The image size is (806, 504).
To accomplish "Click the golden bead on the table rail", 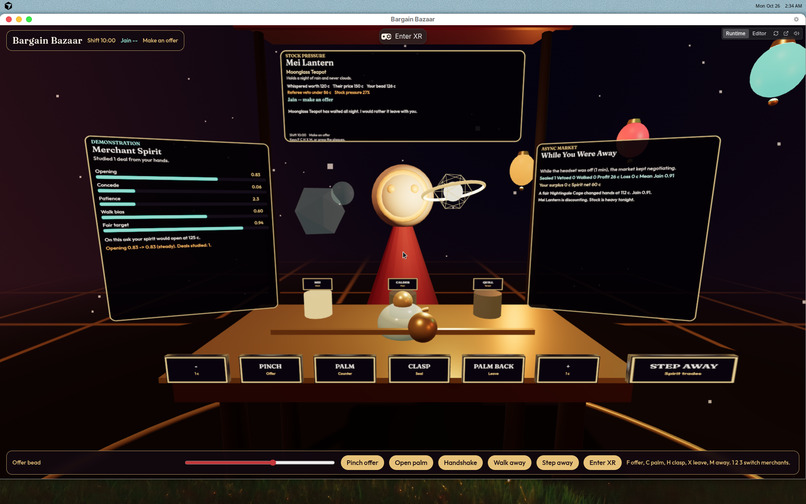I will [x=423, y=326].
